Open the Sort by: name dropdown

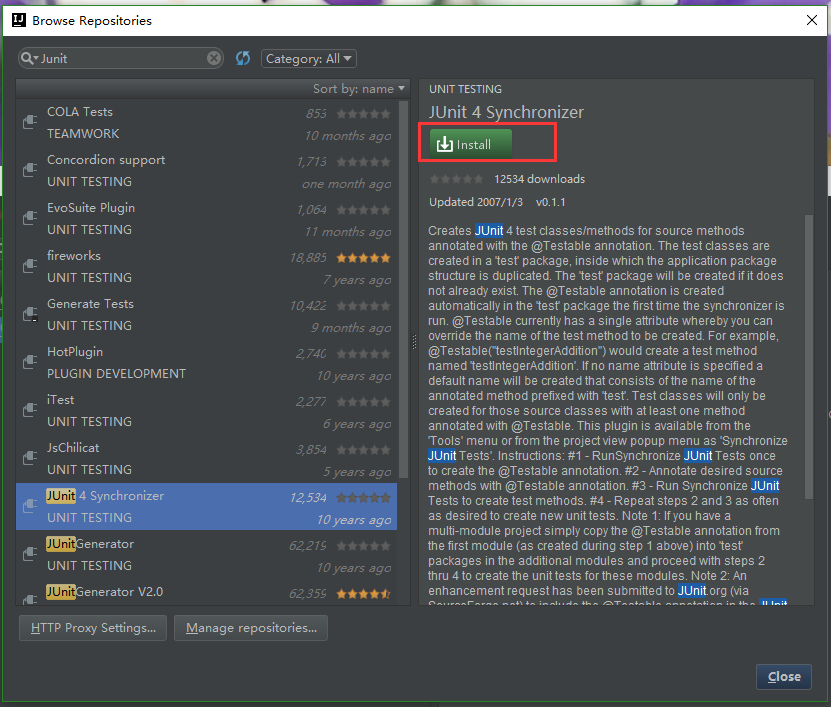[x=359, y=89]
